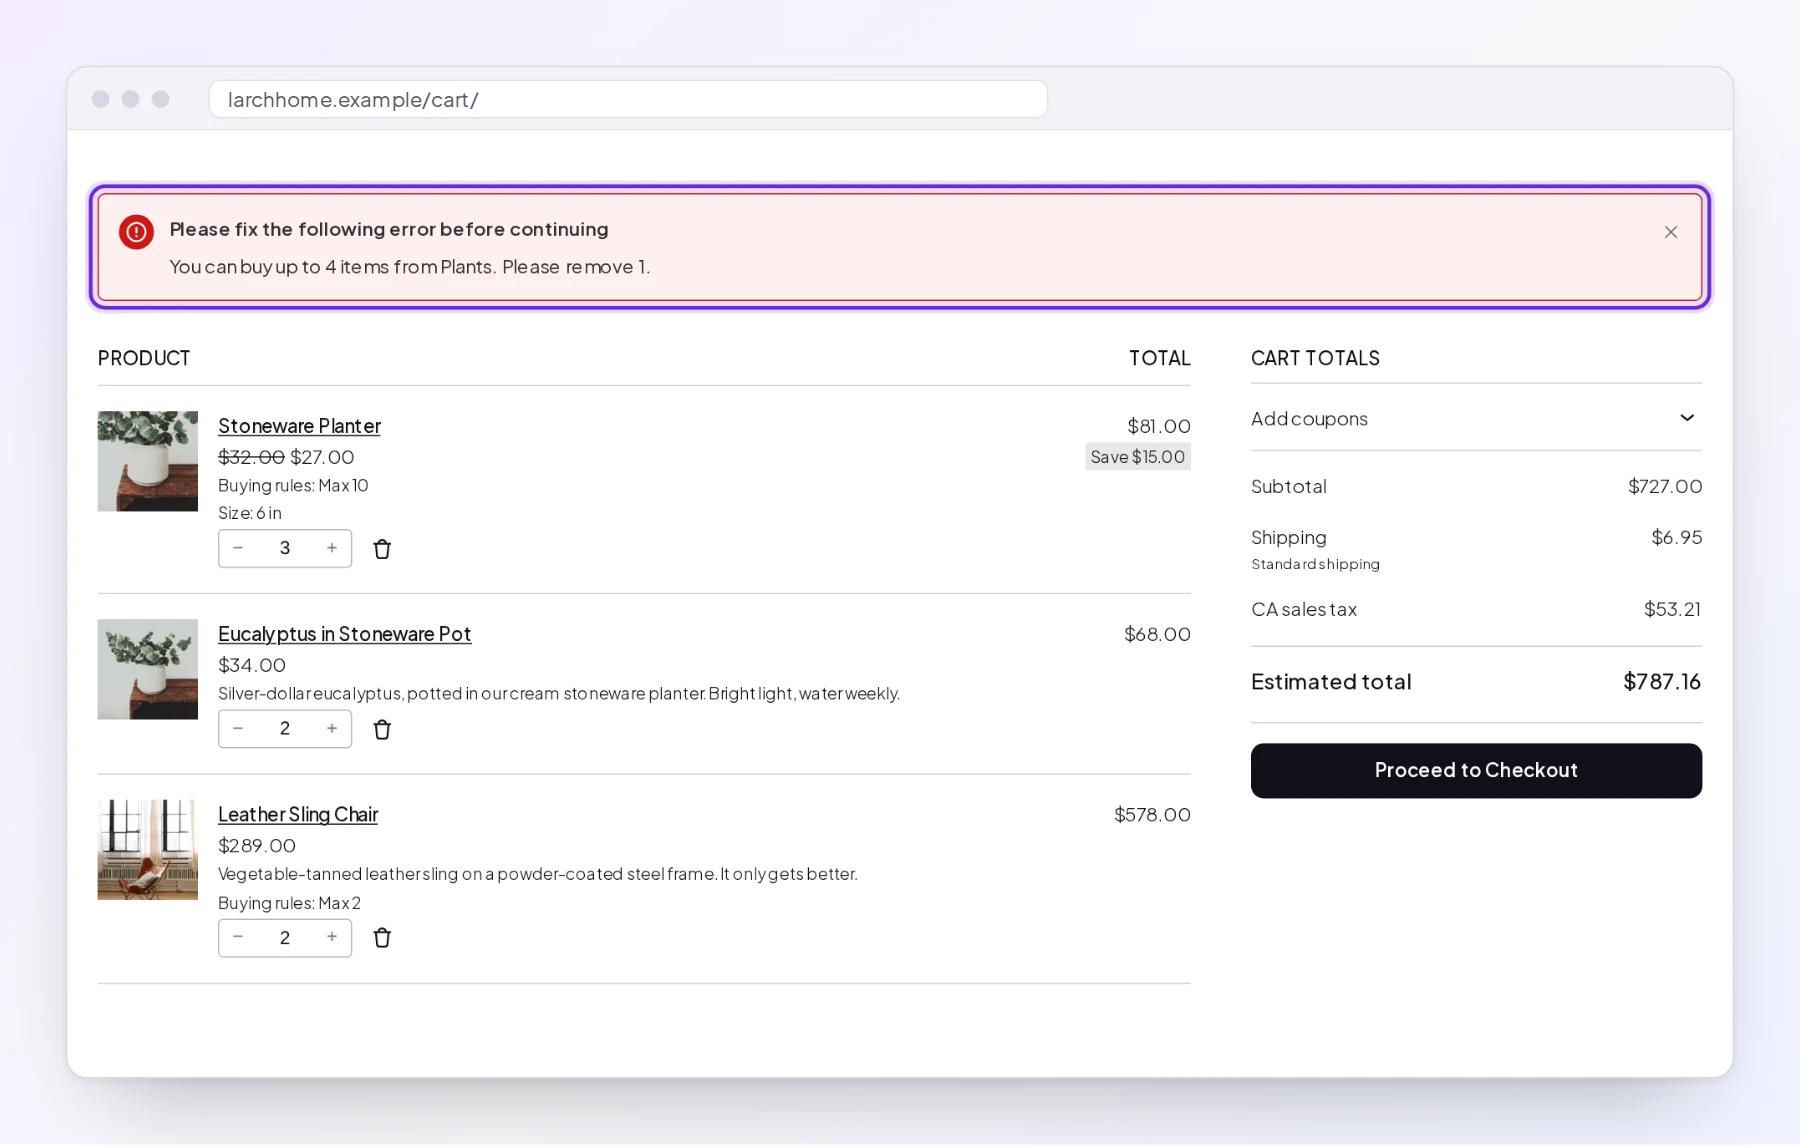Decrease Leather Sling Chair quantity

coord(238,937)
